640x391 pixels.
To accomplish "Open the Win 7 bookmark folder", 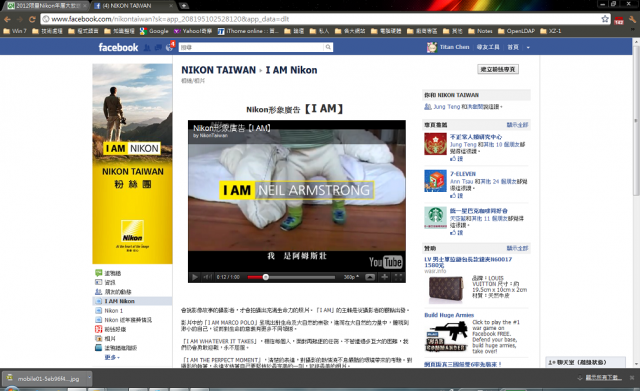I will 15,31.
